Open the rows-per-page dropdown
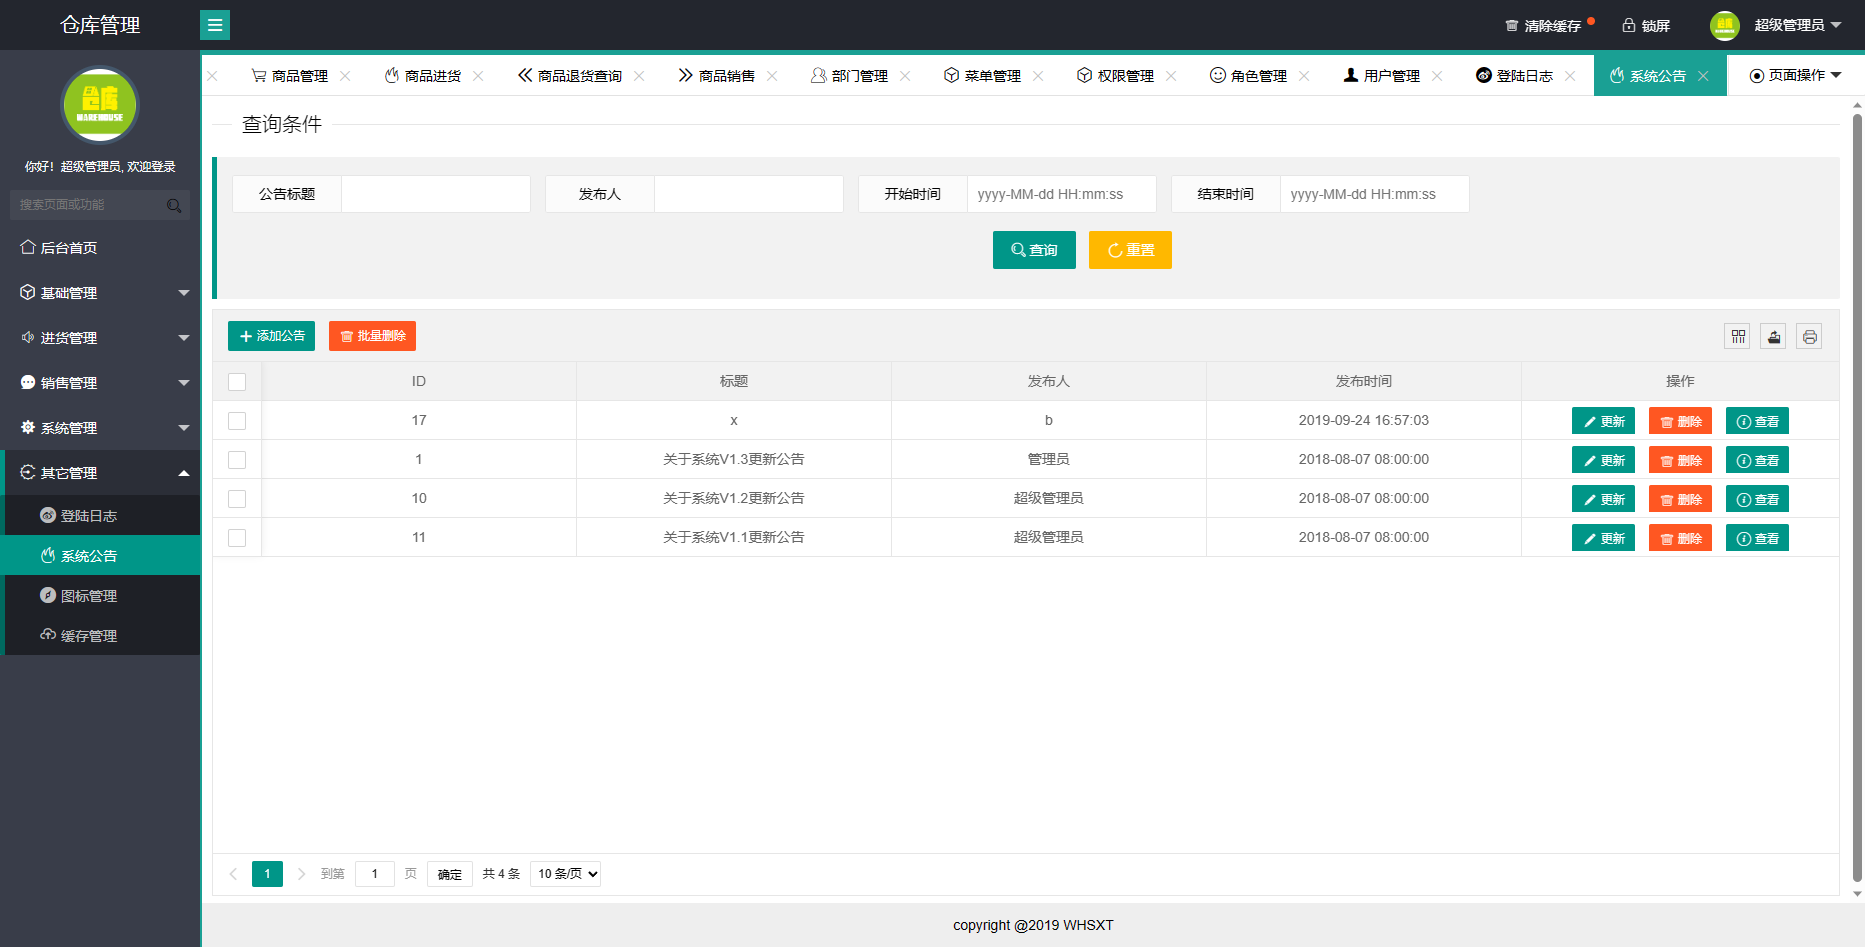The height and width of the screenshot is (947, 1865). point(566,874)
